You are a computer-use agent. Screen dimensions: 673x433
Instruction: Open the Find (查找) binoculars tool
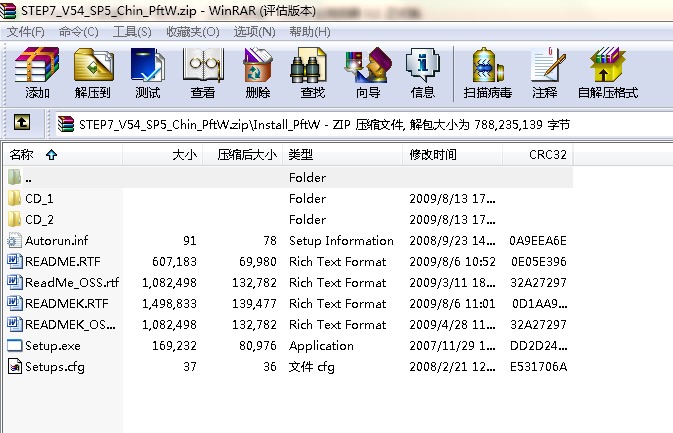tap(312, 73)
